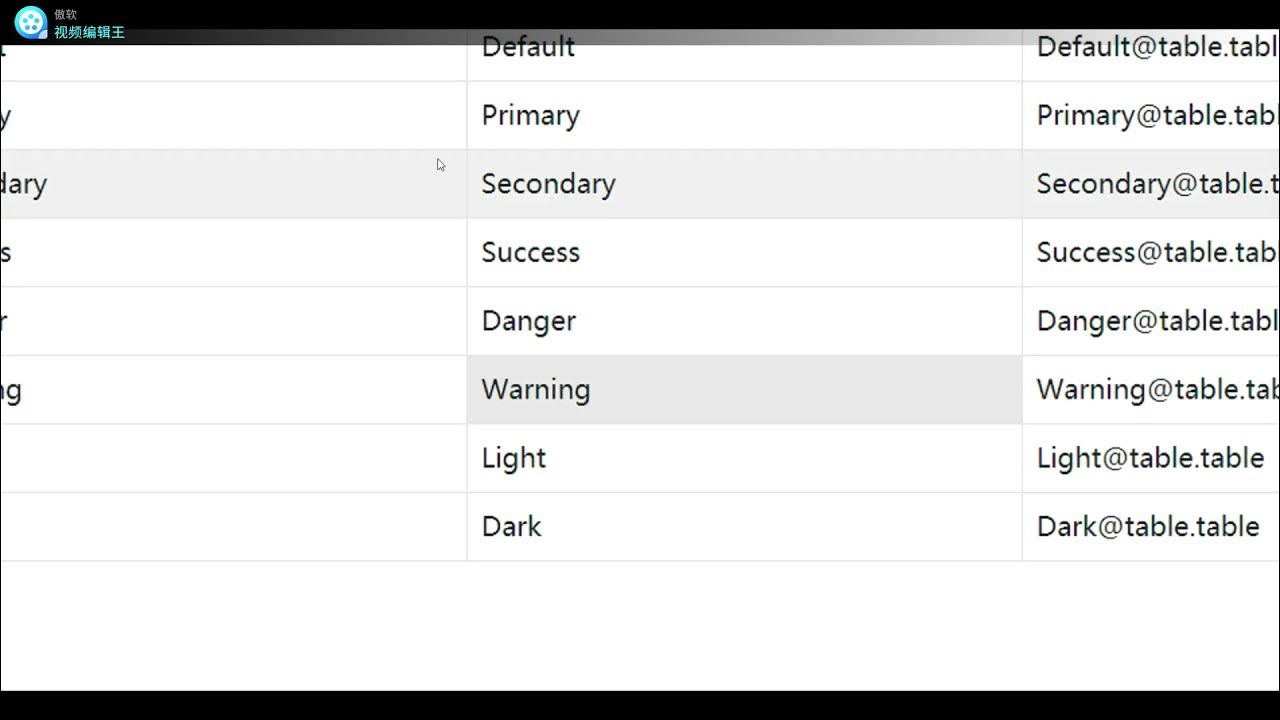Click the Danger@table.table email cell
Screen dimensions: 1280x720
point(1151,321)
